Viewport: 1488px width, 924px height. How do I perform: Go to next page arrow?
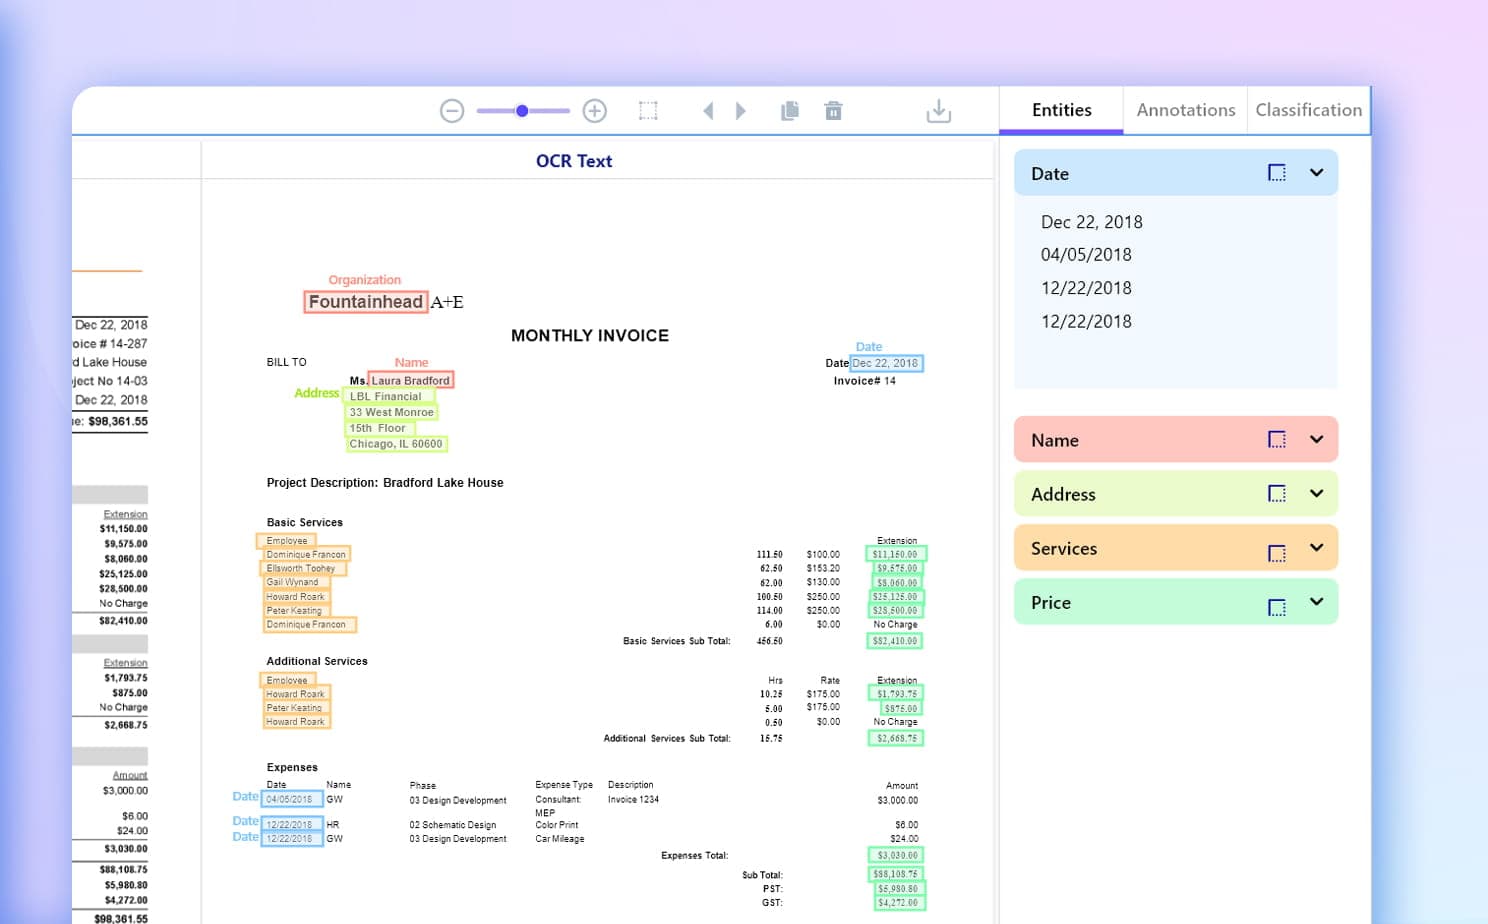click(x=741, y=111)
